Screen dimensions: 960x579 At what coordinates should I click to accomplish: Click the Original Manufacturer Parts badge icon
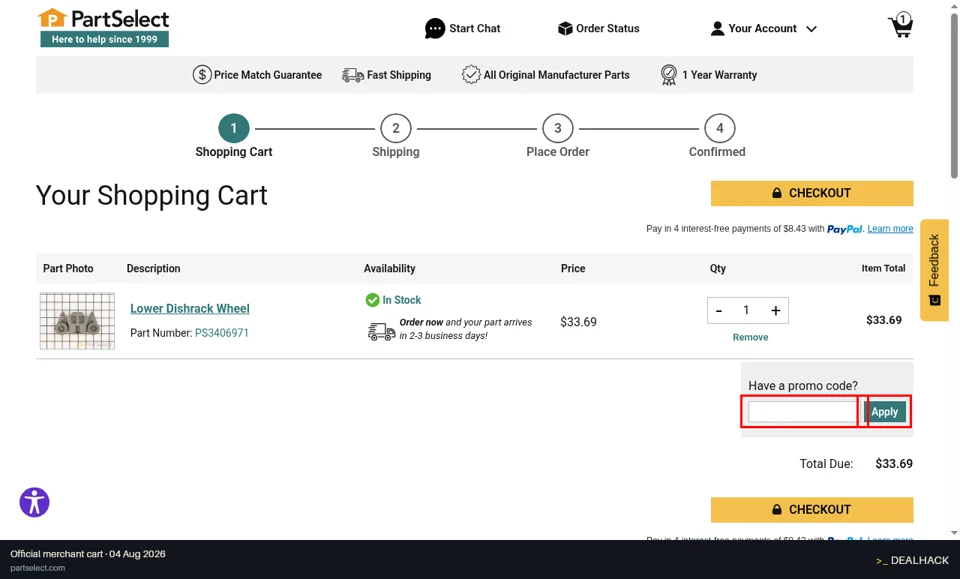[471, 75]
